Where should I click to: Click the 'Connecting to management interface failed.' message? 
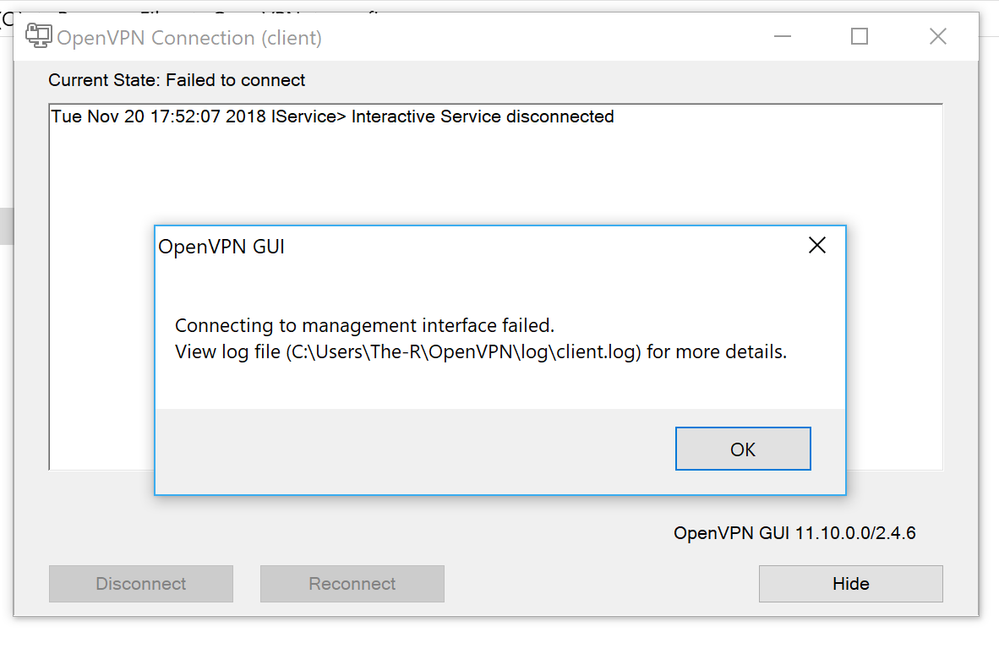click(364, 326)
